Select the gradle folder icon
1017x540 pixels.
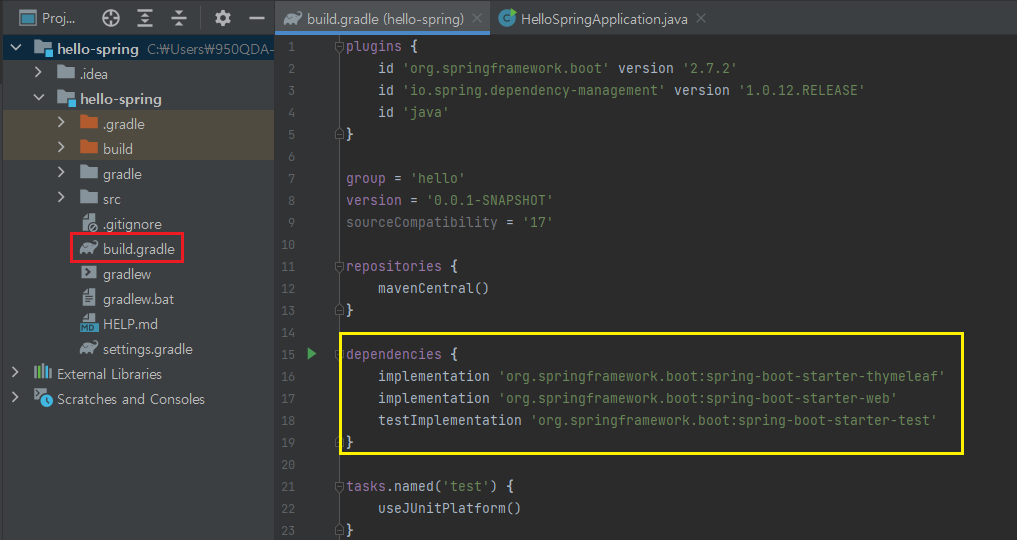pyautogui.click(x=89, y=172)
